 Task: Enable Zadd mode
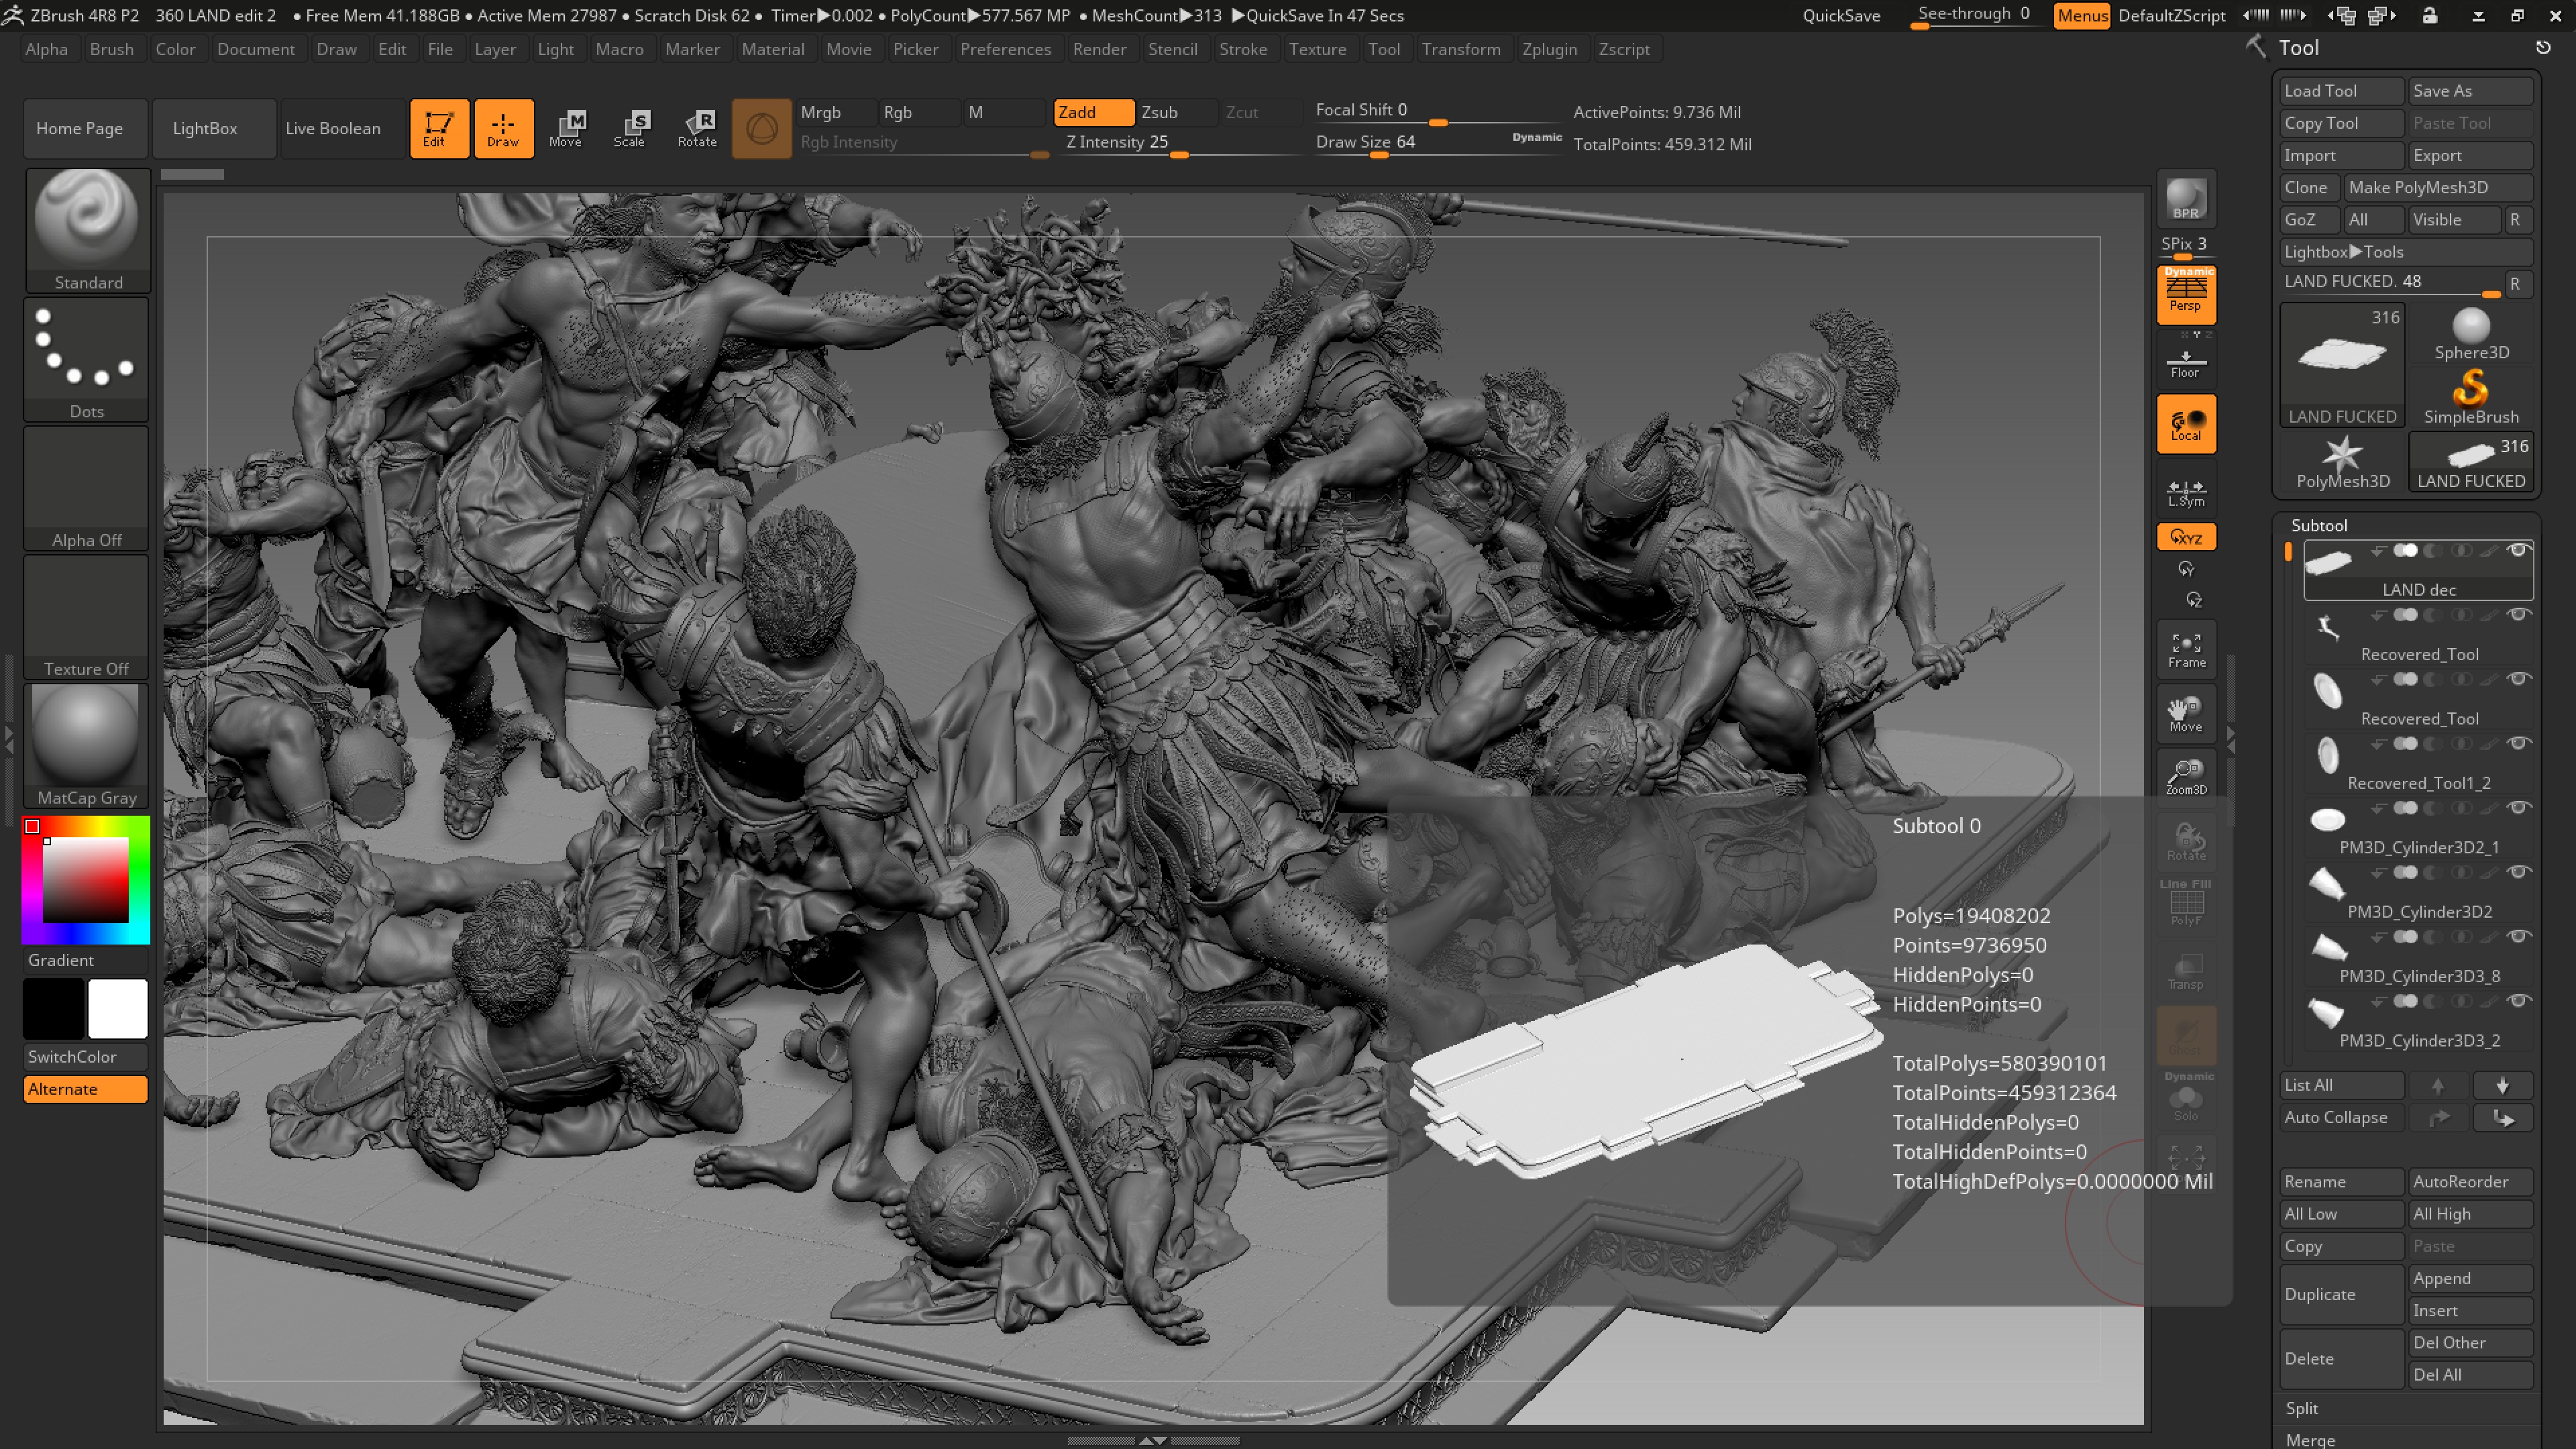[x=1094, y=112]
